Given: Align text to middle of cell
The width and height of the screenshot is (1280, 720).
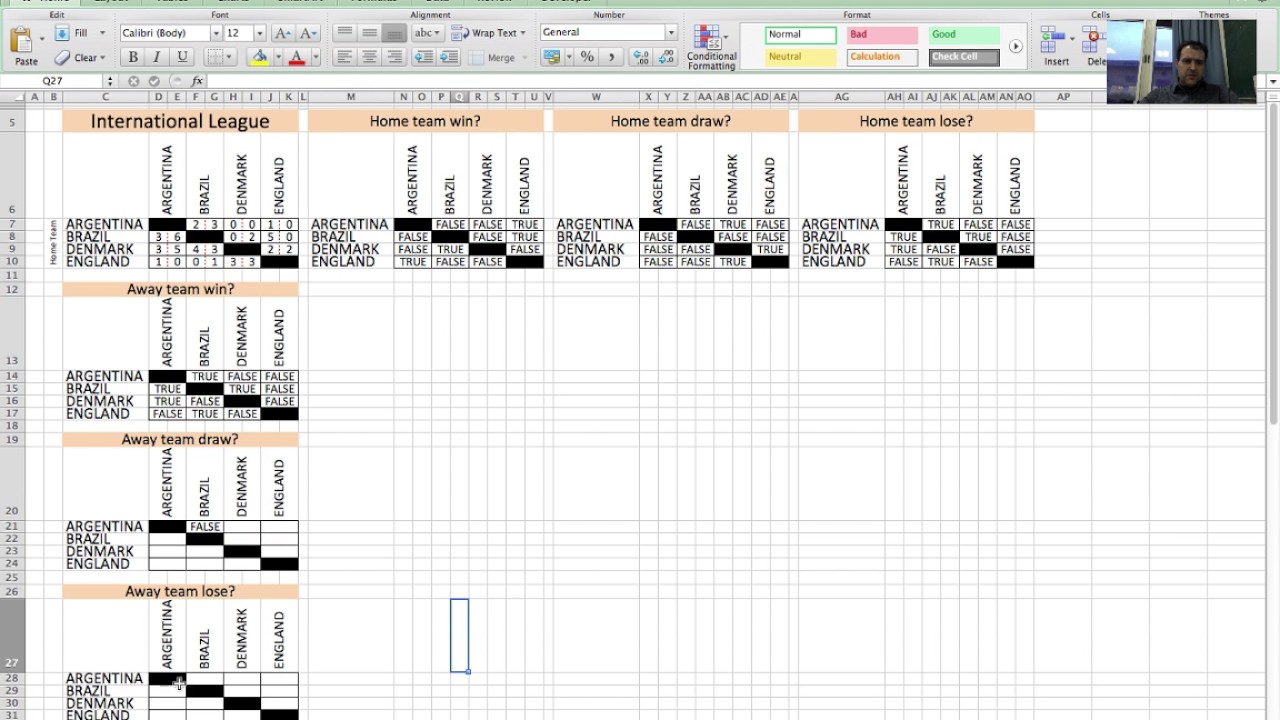Looking at the screenshot, I should pyautogui.click(x=370, y=33).
